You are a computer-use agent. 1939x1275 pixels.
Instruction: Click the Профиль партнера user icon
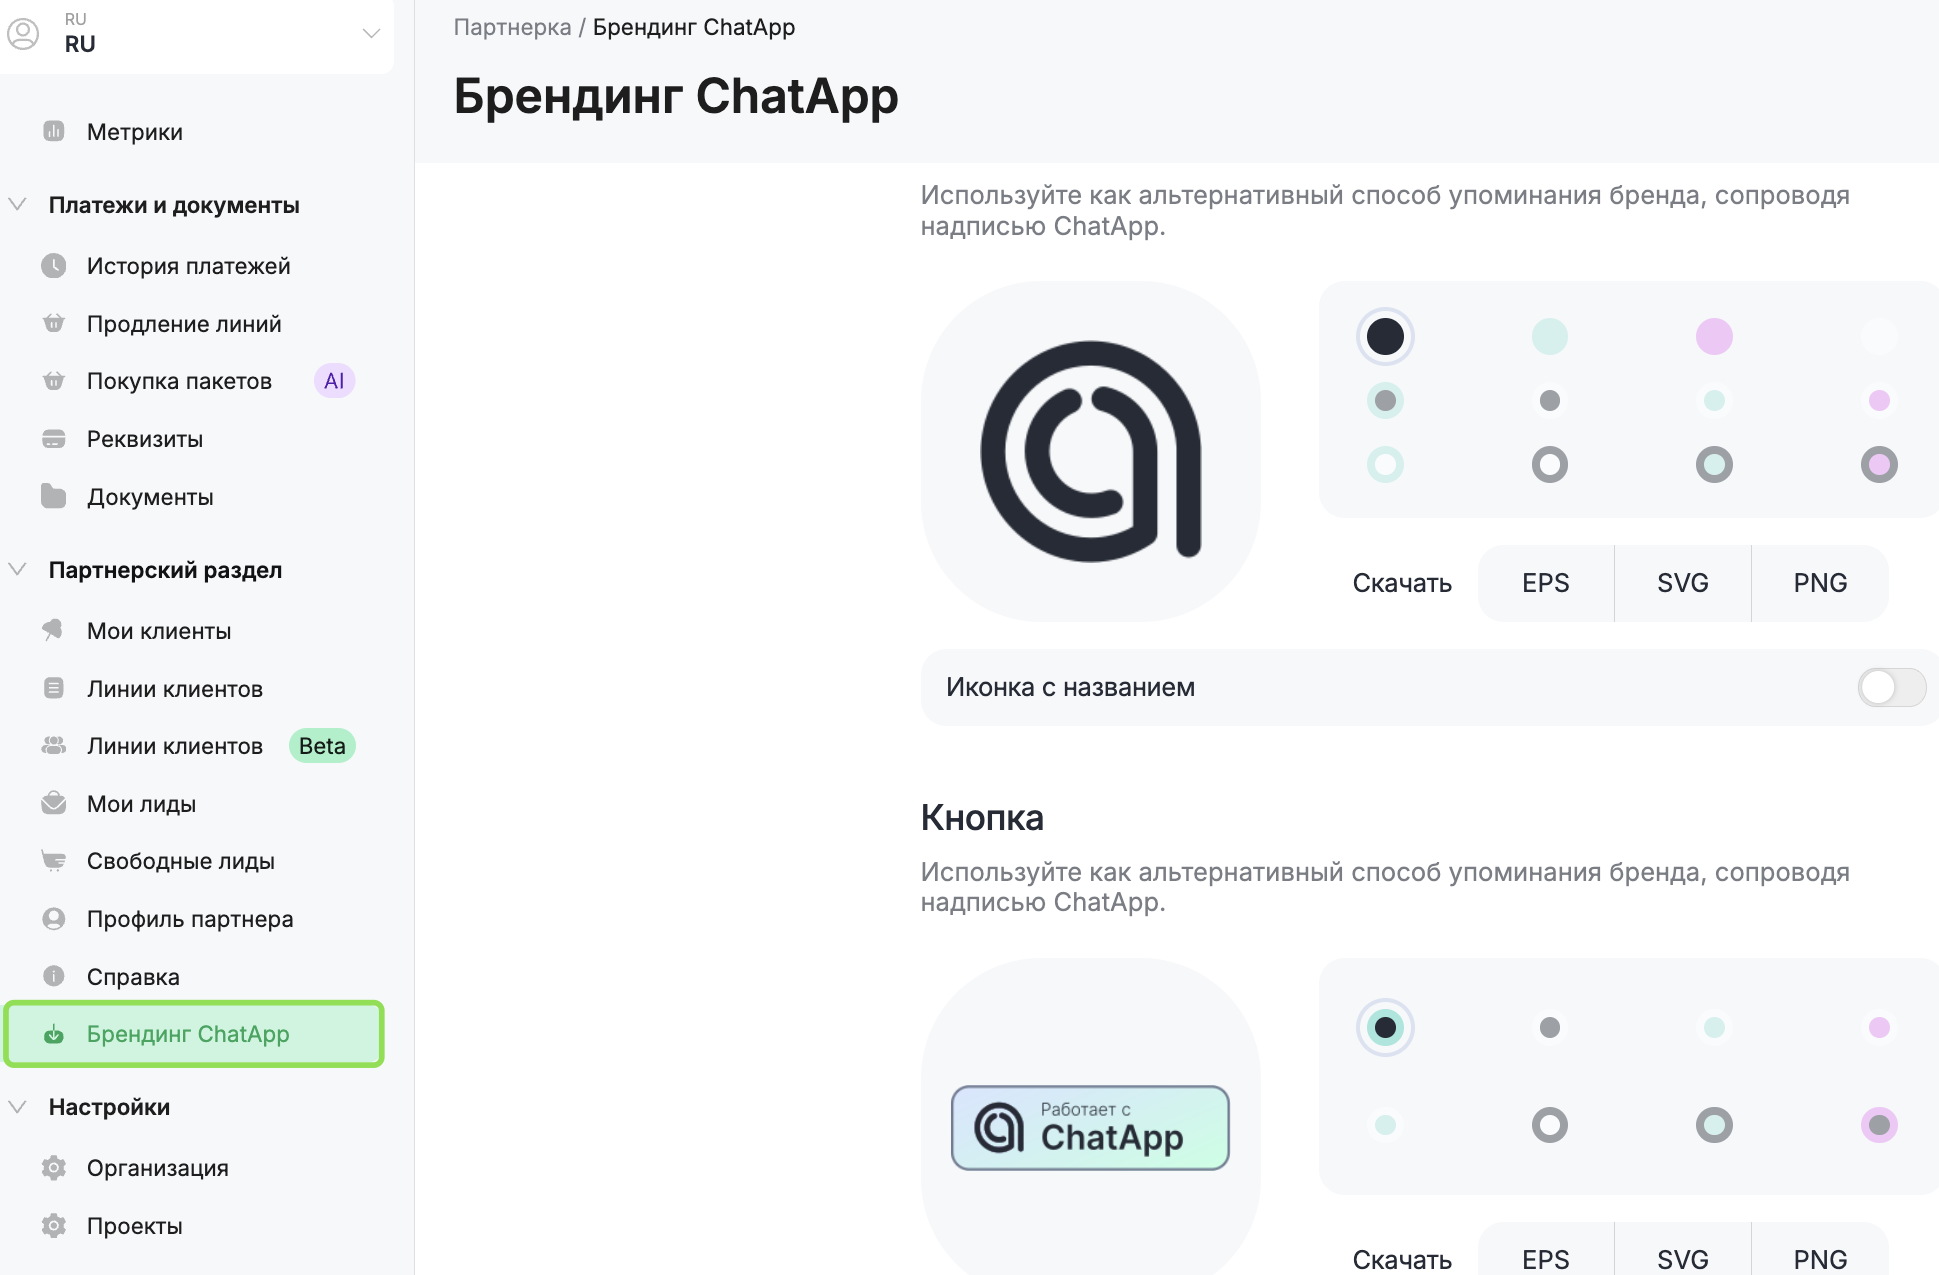coord(54,919)
